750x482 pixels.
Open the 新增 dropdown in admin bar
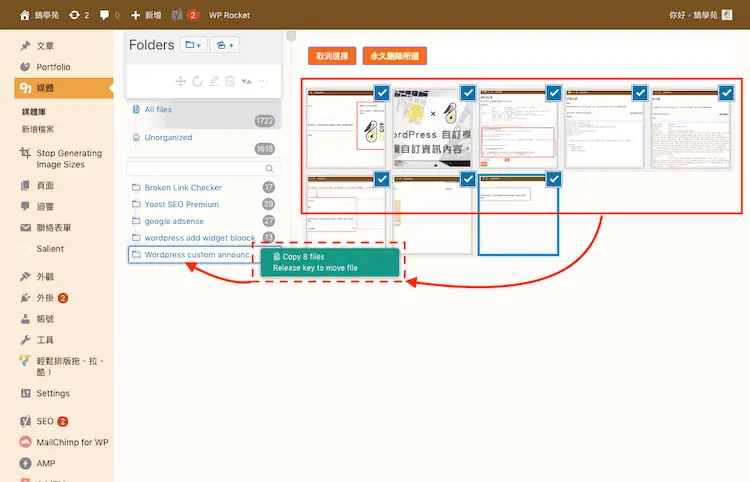(x=146, y=15)
